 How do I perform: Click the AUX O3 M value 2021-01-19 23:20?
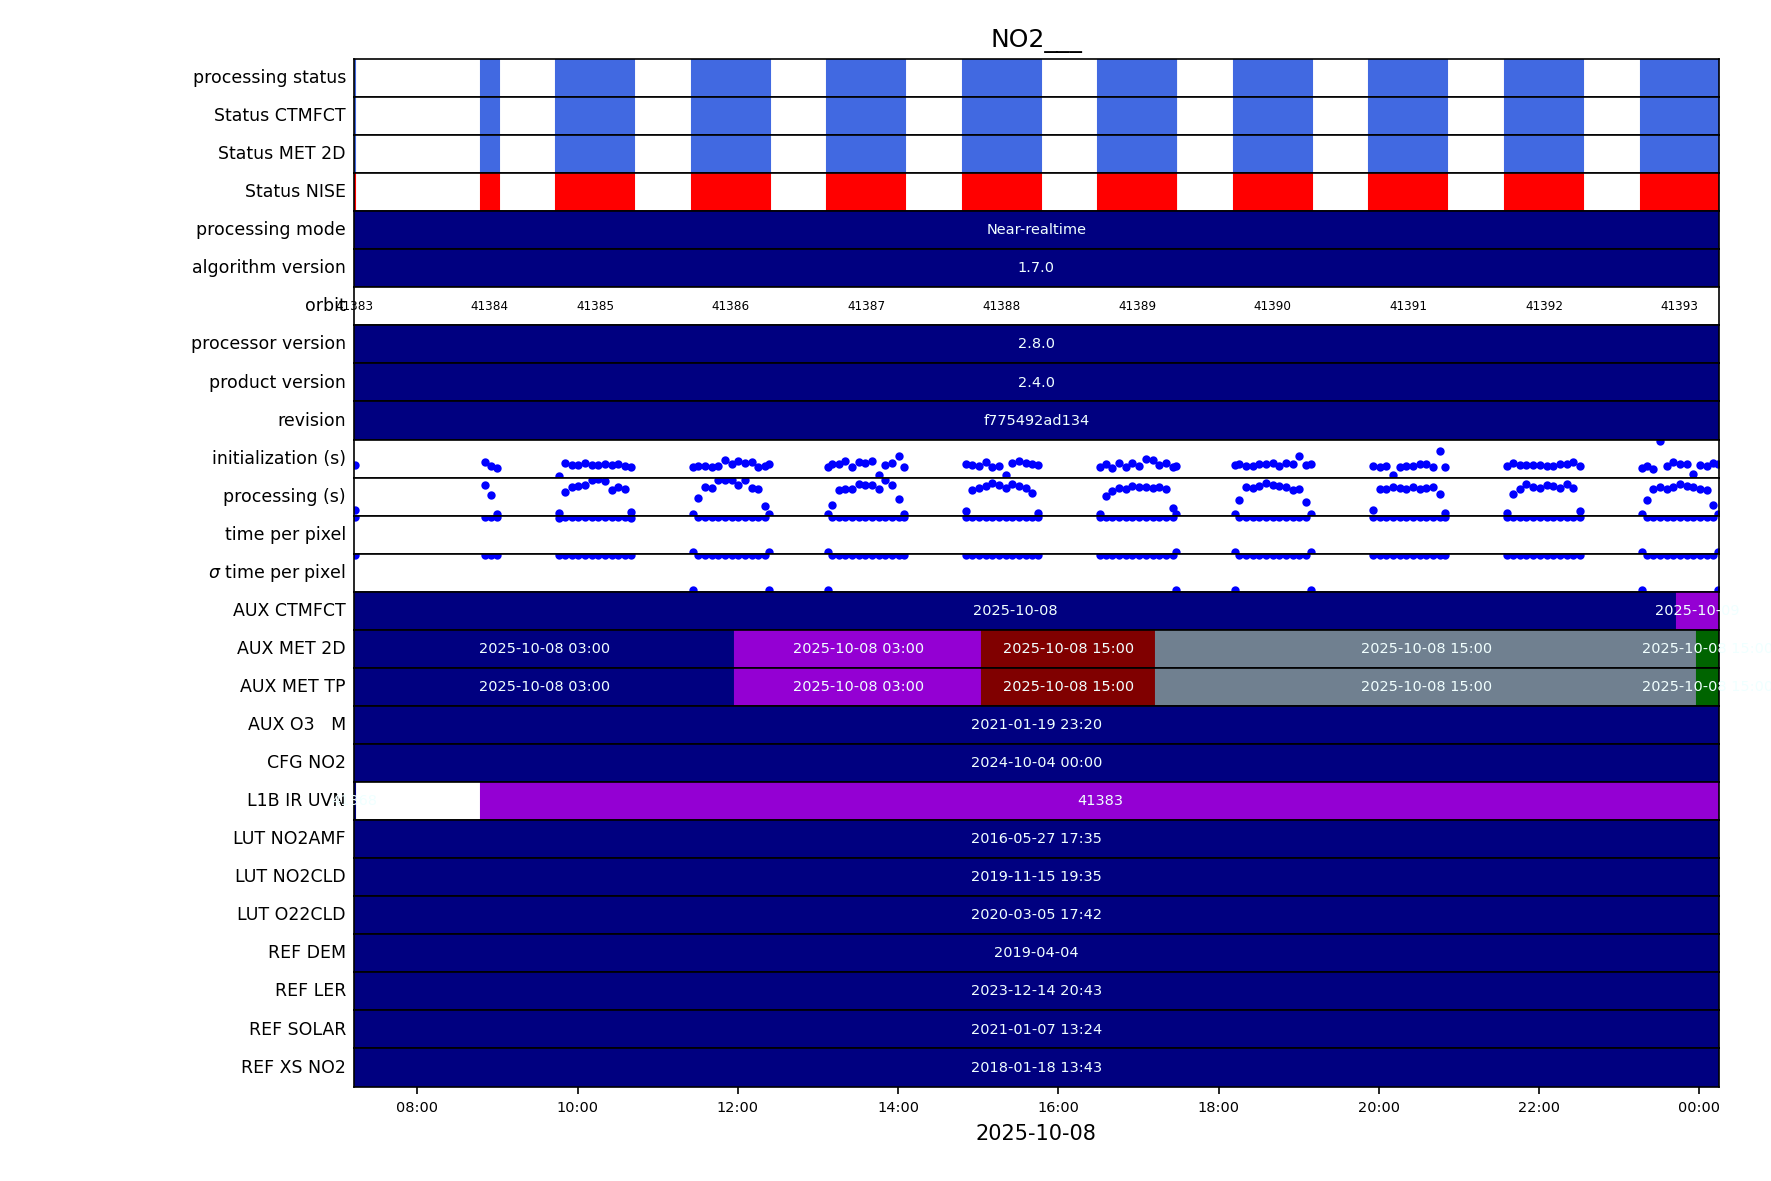click(1036, 725)
